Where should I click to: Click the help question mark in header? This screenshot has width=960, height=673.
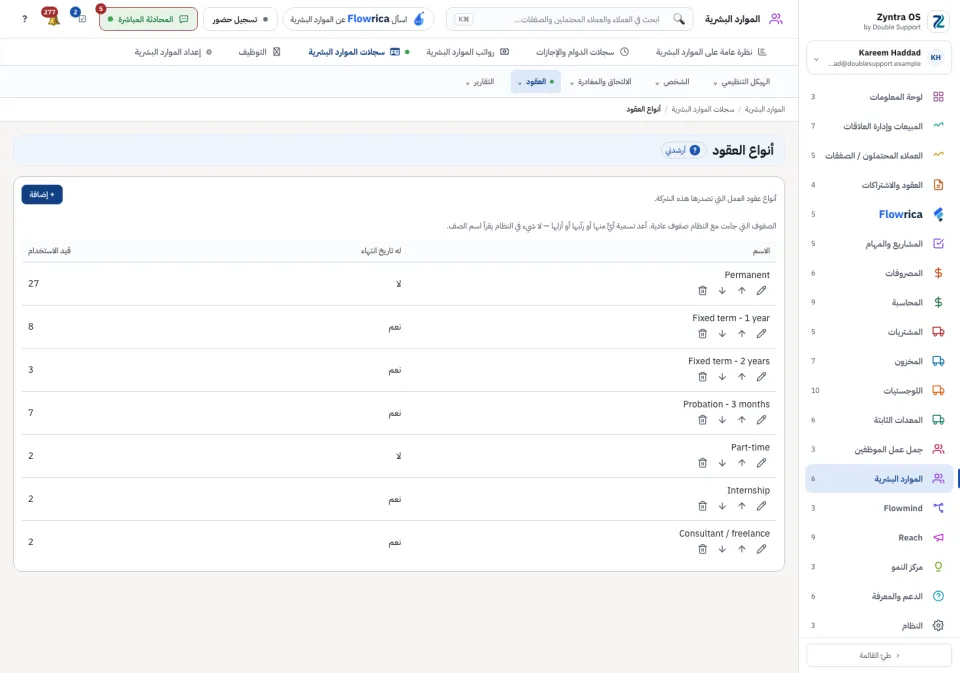pyautogui.click(x=24, y=19)
